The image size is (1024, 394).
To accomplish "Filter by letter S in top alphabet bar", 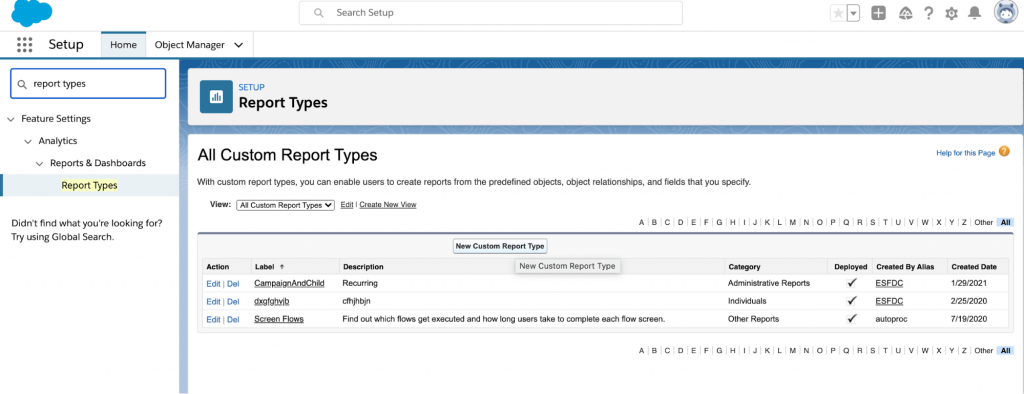I will (872, 223).
